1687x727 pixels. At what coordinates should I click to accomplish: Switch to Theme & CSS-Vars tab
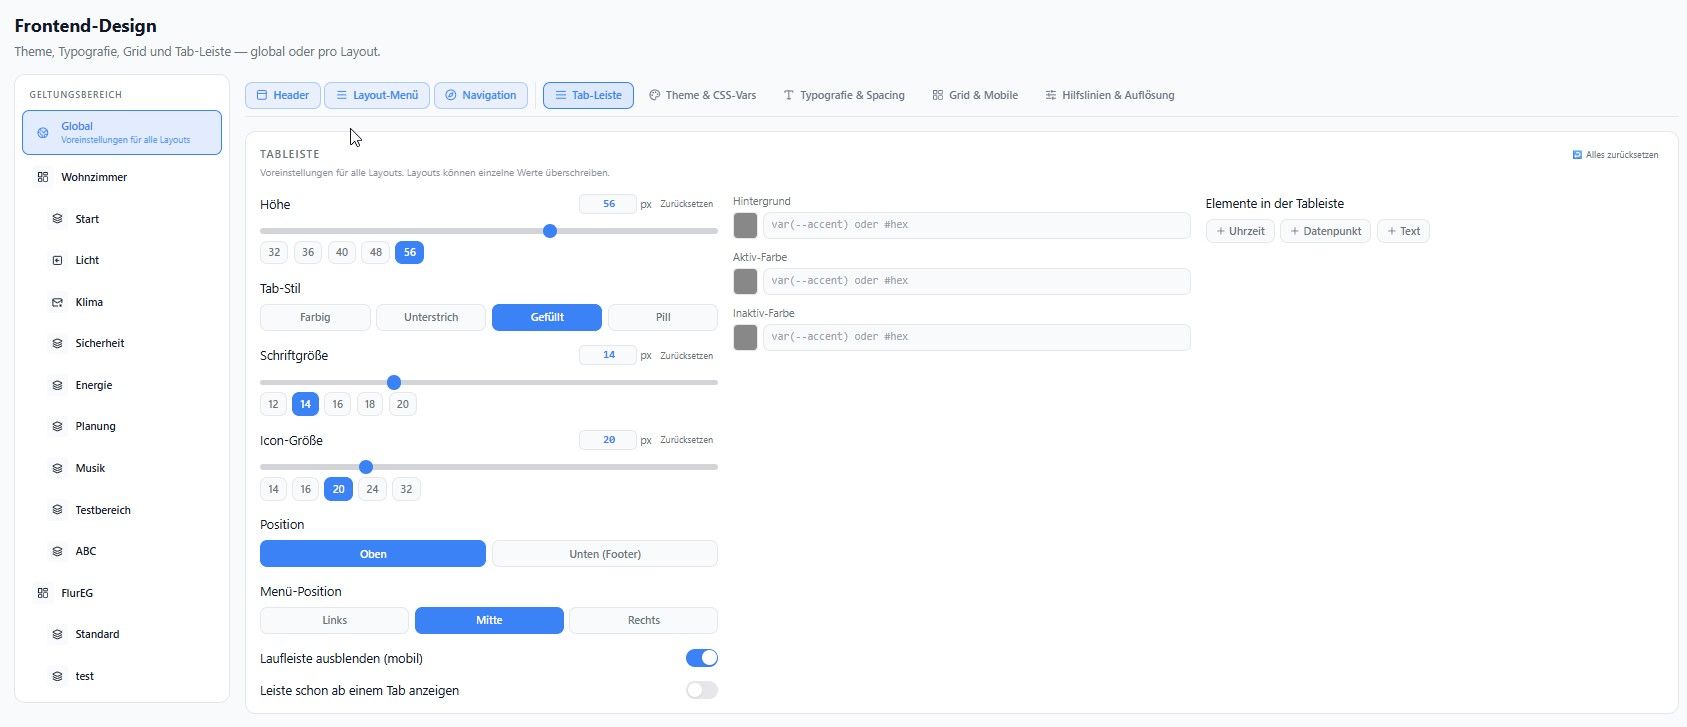click(x=702, y=95)
